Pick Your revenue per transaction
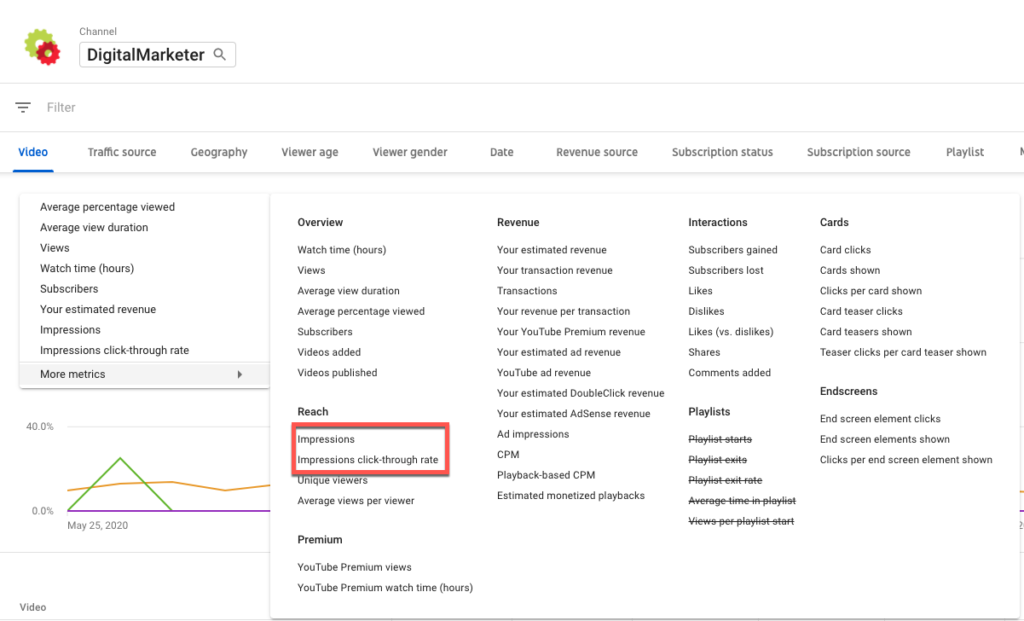This screenshot has height=621, width=1024. pos(564,311)
